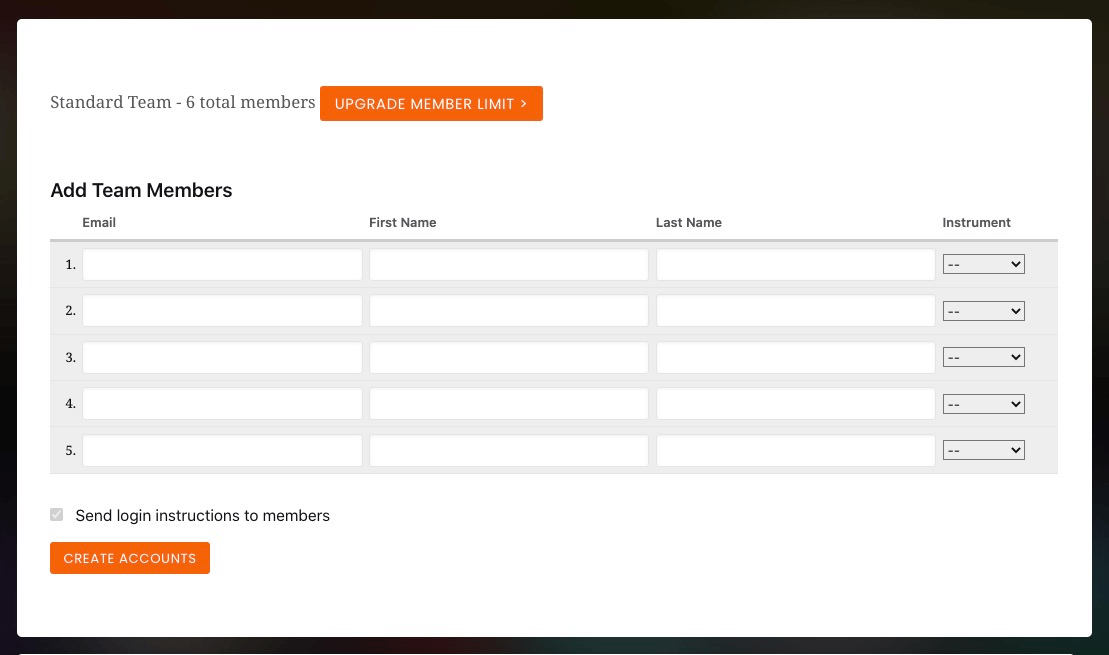Toggle Send login instructions to members checkbox
The width and height of the screenshot is (1109, 655).
tap(57, 515)
